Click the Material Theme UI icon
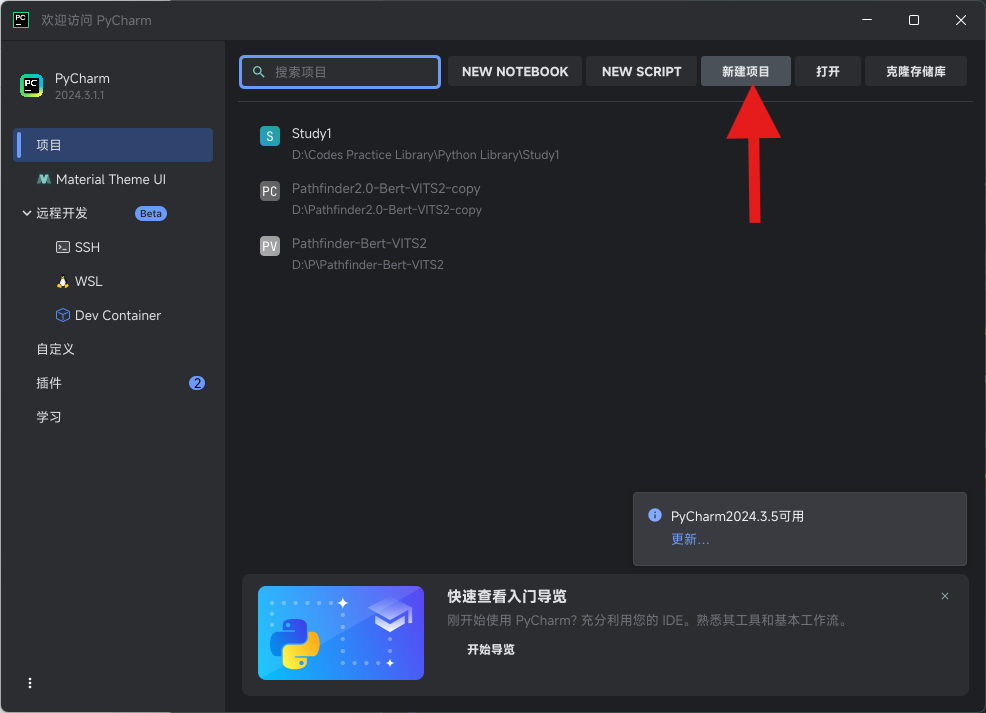The image size is (986, 713). click(x=43, y=179)
